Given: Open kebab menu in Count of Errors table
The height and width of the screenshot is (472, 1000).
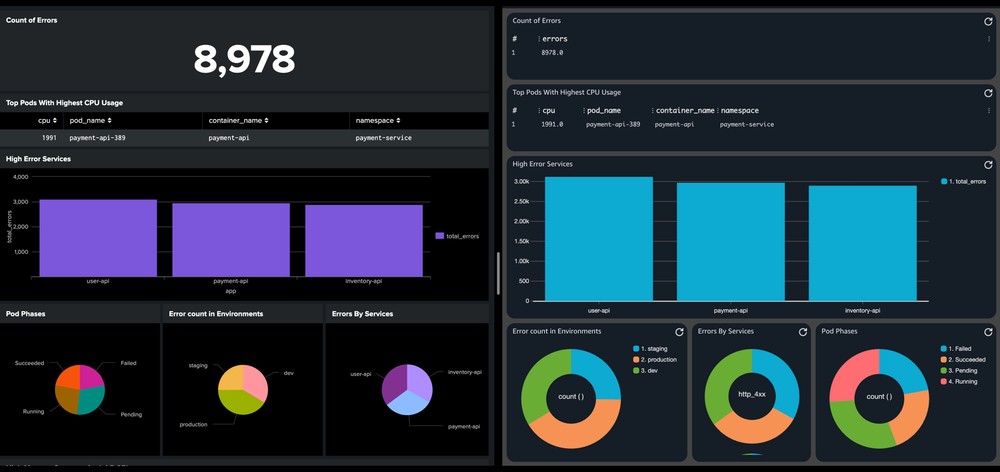Looking at the screenshot, I should pyautogui.click(x=988, y=40).
